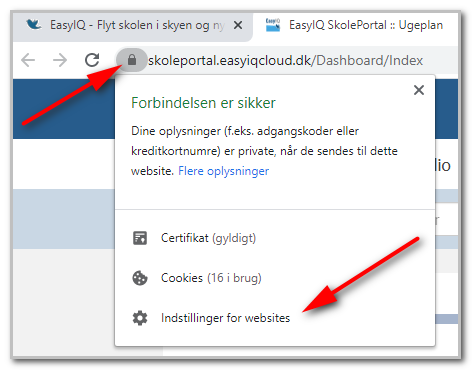Click the EasyIQ favicon on SkolePortal tab

point(273,25)
